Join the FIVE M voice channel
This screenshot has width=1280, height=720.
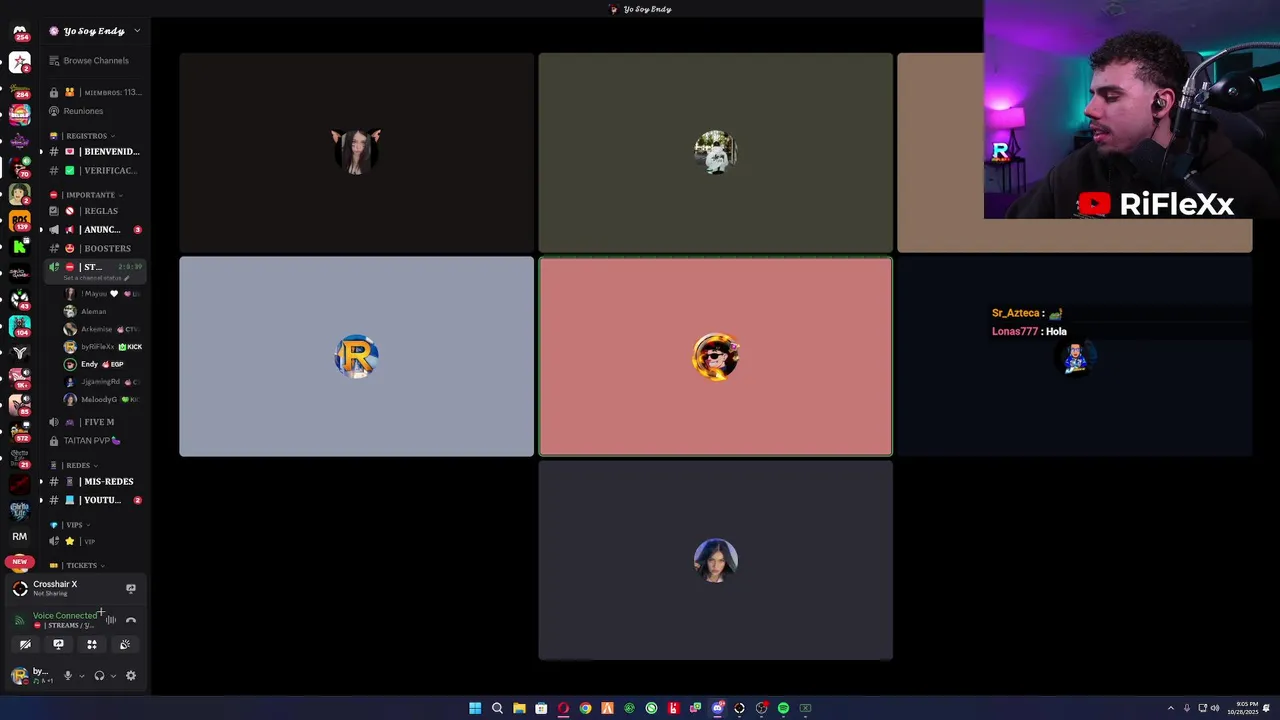point(95,422)
